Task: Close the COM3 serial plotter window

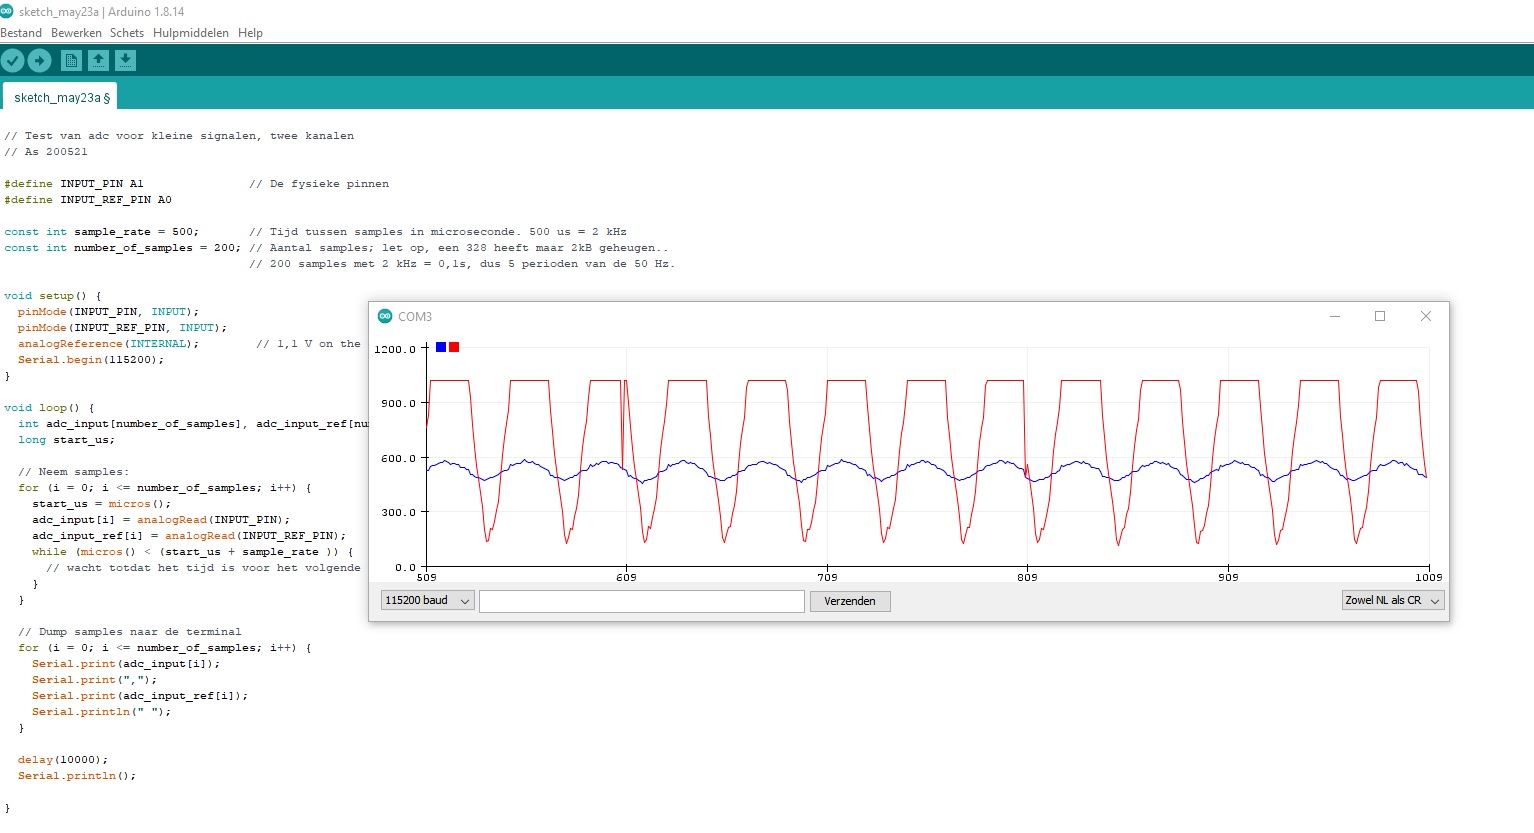Action: point(1426,316)
